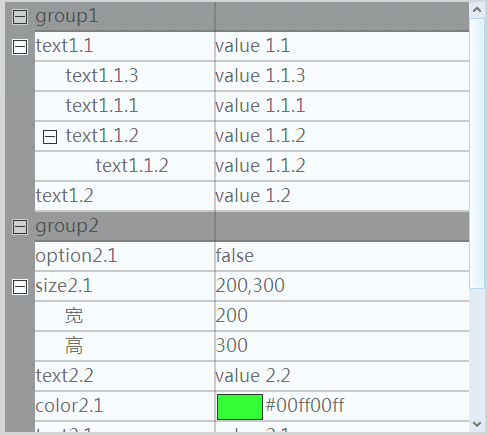Collapse the group1 section
This screenshot has height=435, width=487.
[20, 17]
